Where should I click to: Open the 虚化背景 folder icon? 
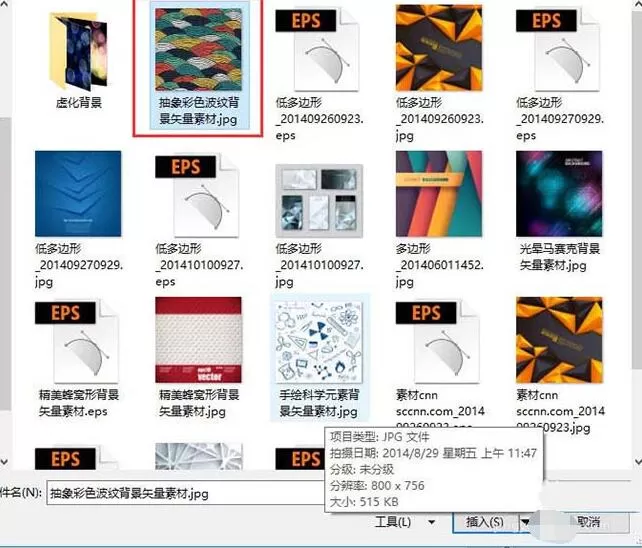(78, 51)
